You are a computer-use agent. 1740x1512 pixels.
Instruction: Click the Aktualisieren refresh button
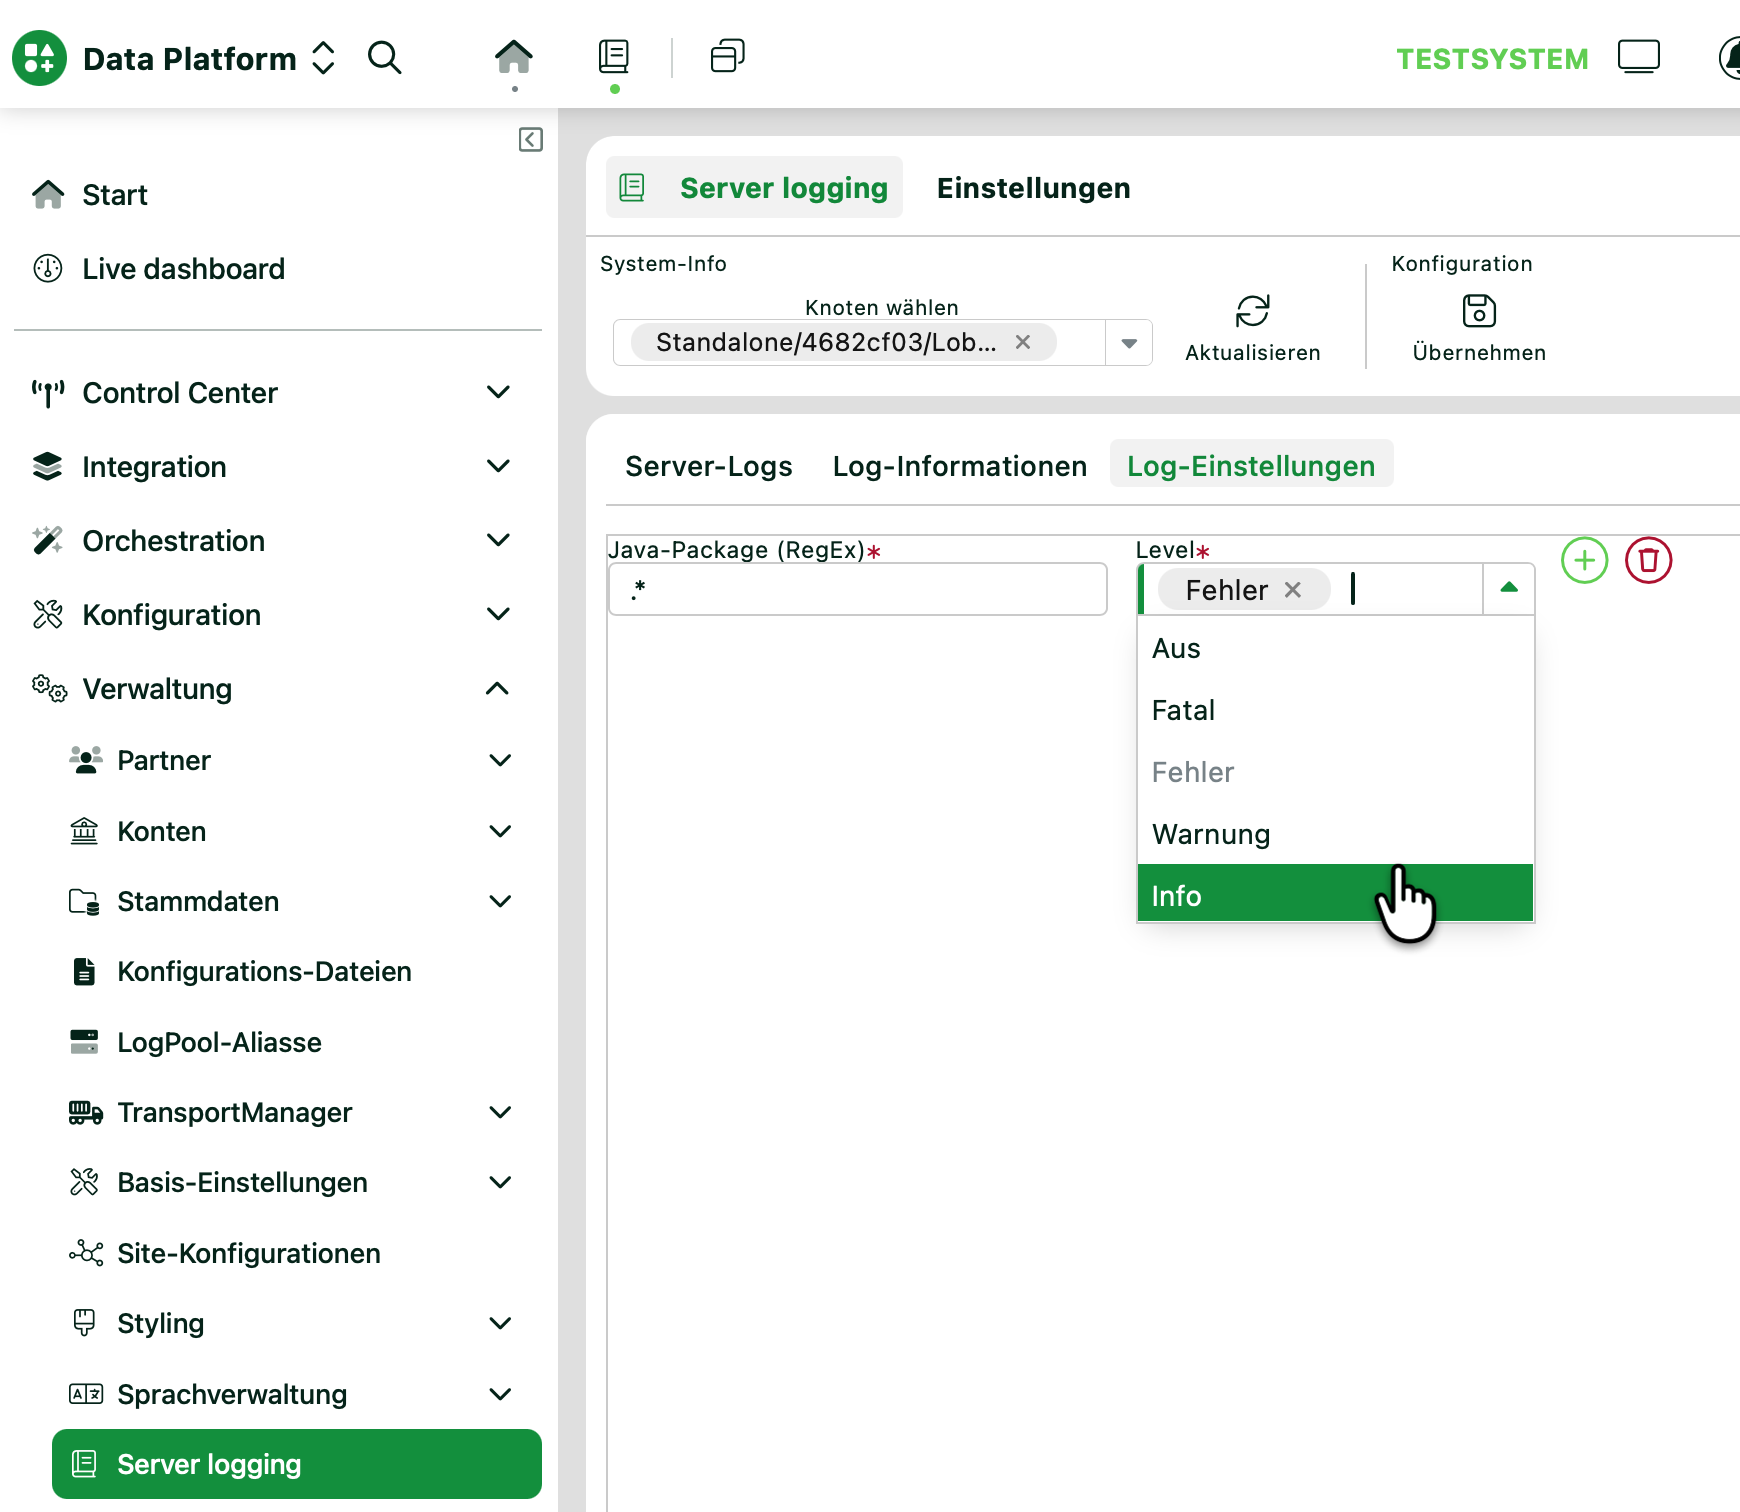tap(1253, 328)
